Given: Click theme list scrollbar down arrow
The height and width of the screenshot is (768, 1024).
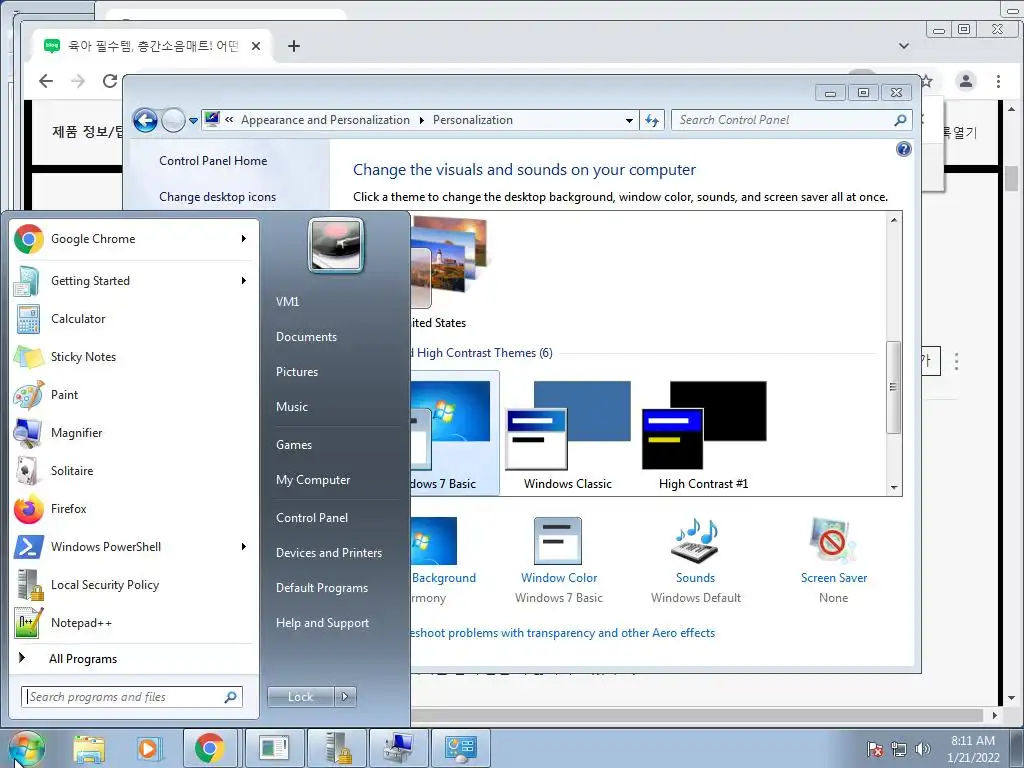Looking at the screenshot, I should click(894, 488).
